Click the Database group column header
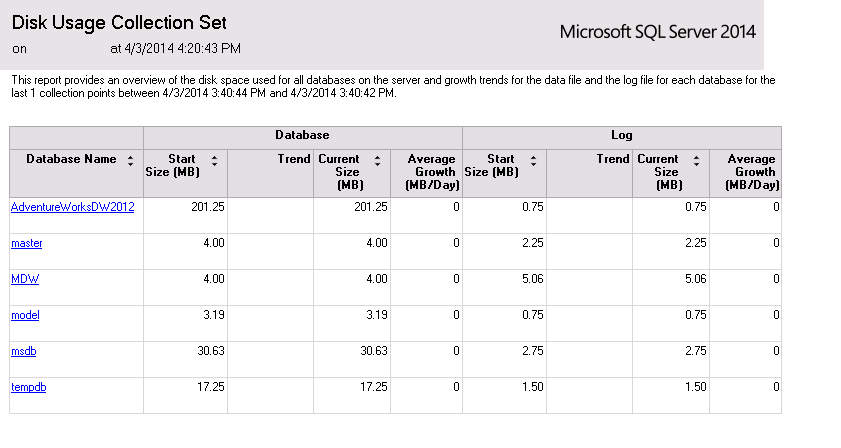The image size is (841, 448). pos(302,134)
